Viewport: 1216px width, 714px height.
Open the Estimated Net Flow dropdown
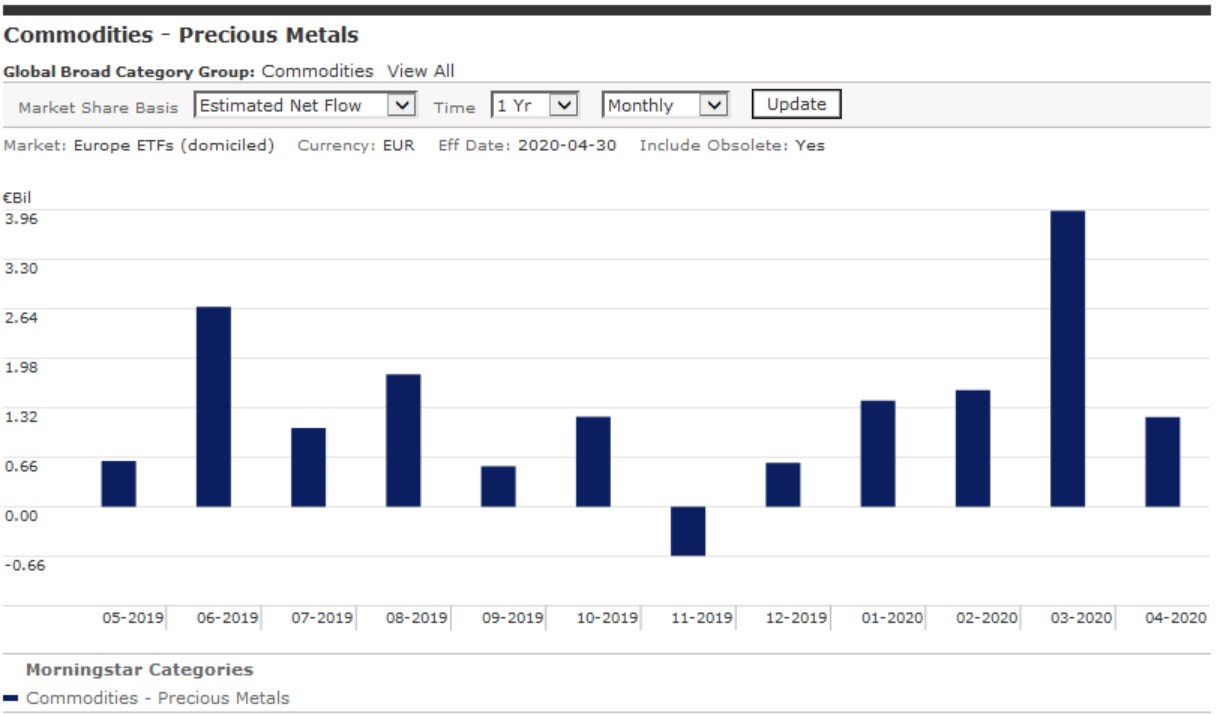[x=305, y=105]
